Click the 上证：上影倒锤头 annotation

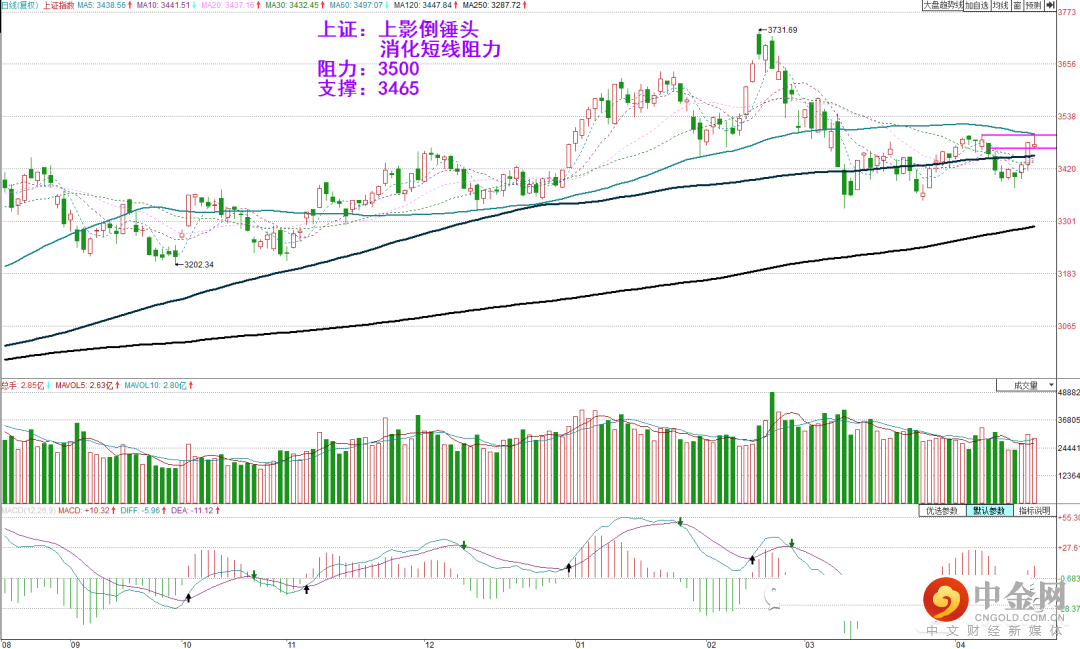point(398,30)
